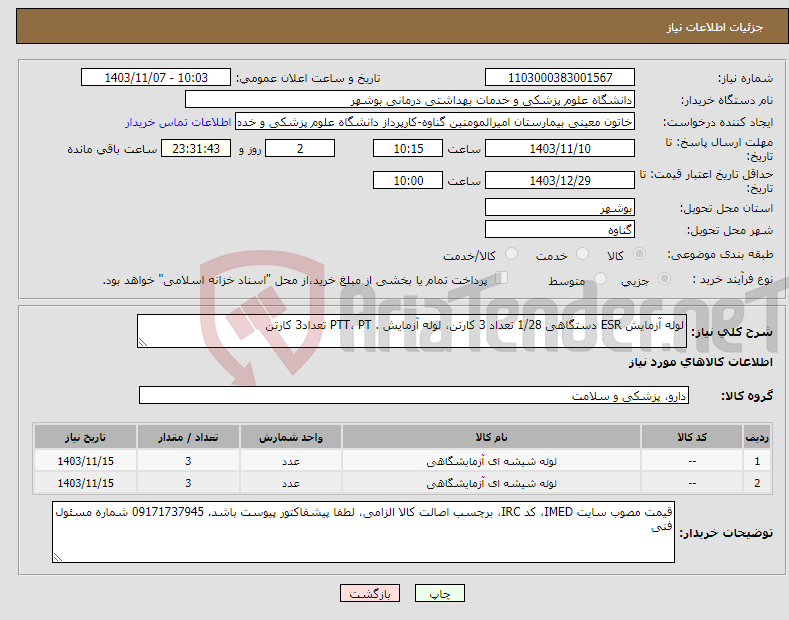Click row 2 quantity value 3
789x620 pixels.
click(x=188, y=483)
